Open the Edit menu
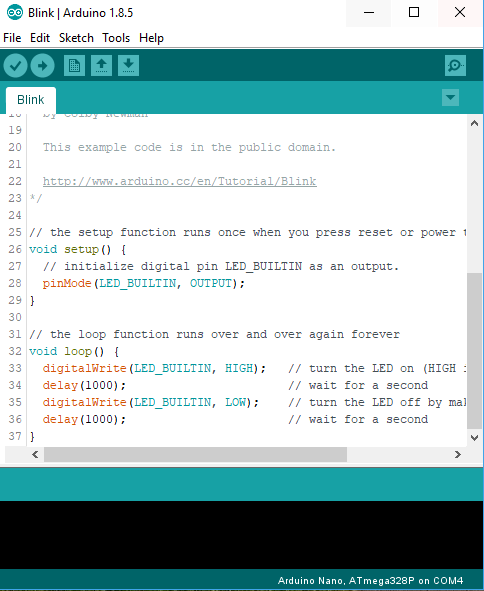 coord(40,38)
